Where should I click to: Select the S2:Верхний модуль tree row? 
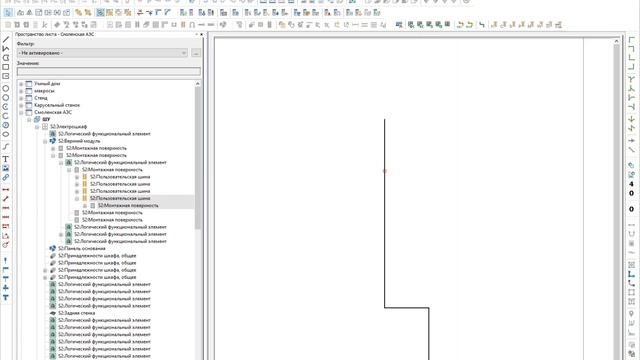79,141
